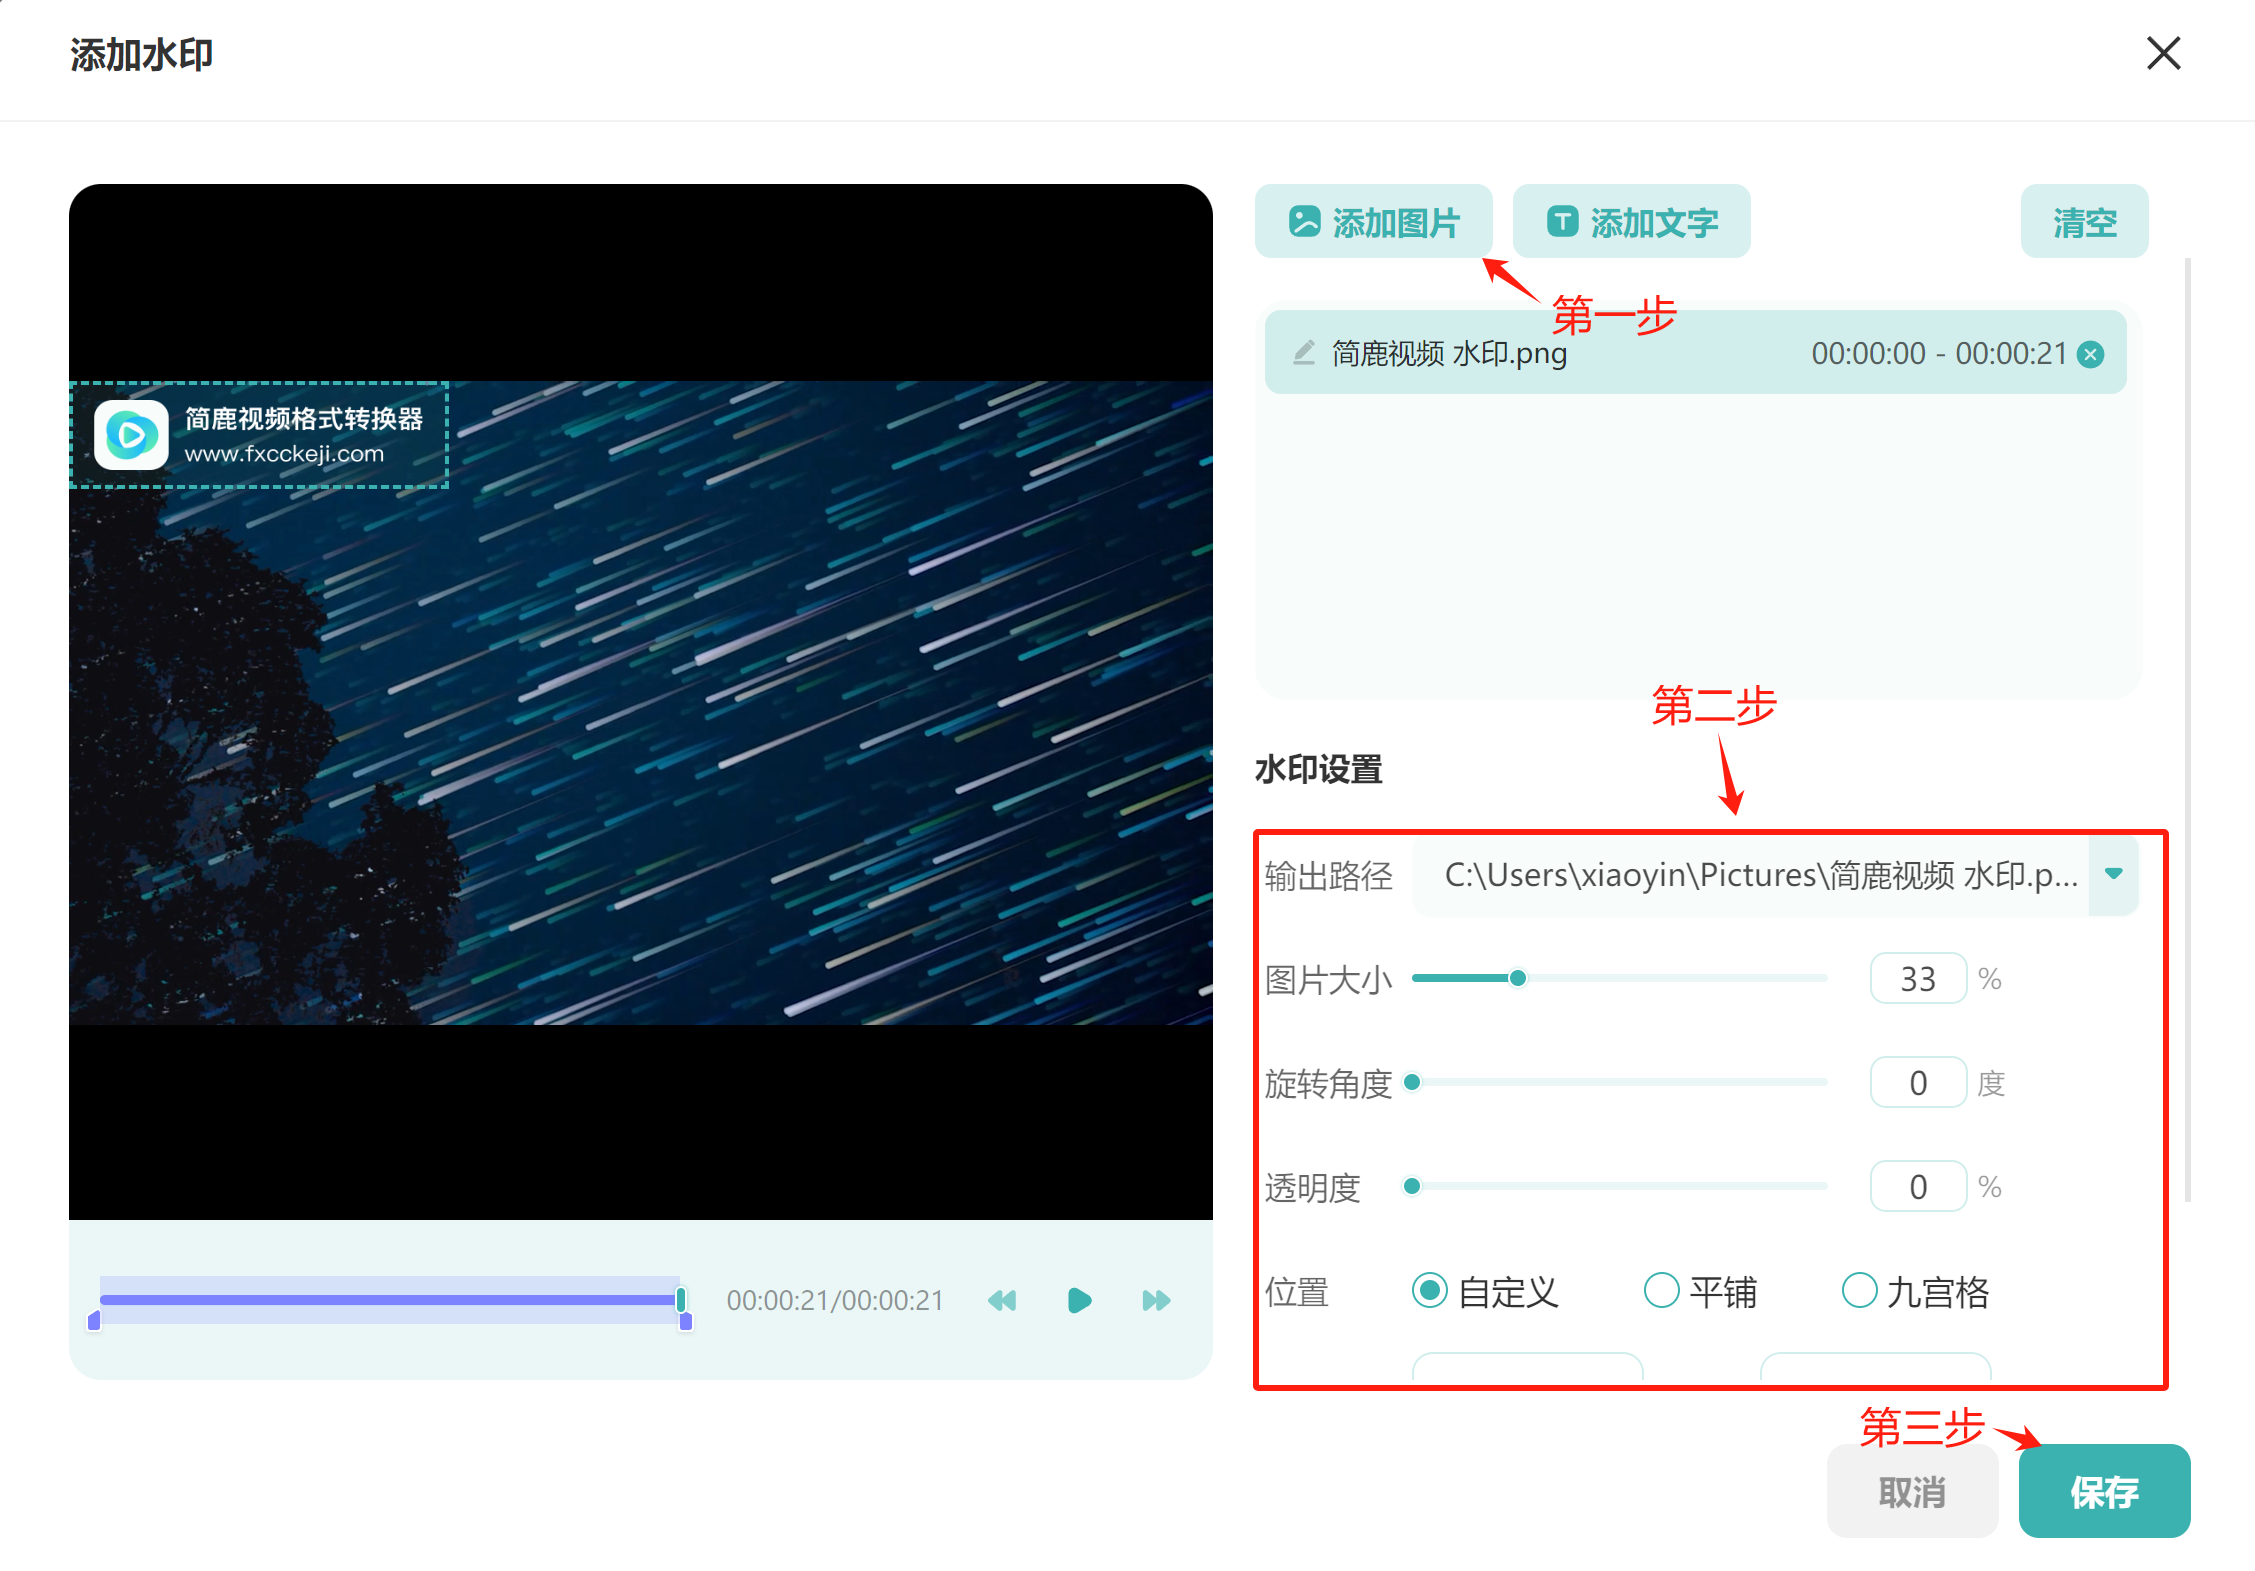Enable the 自定义 position option
This screenshot has width=2255, height=1571.
(x=1430, y=1291)
